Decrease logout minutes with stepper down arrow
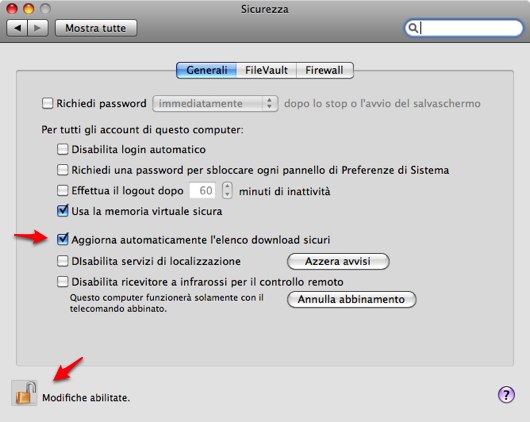This screenshot has width=530, height=422. [x=227, y=194]
